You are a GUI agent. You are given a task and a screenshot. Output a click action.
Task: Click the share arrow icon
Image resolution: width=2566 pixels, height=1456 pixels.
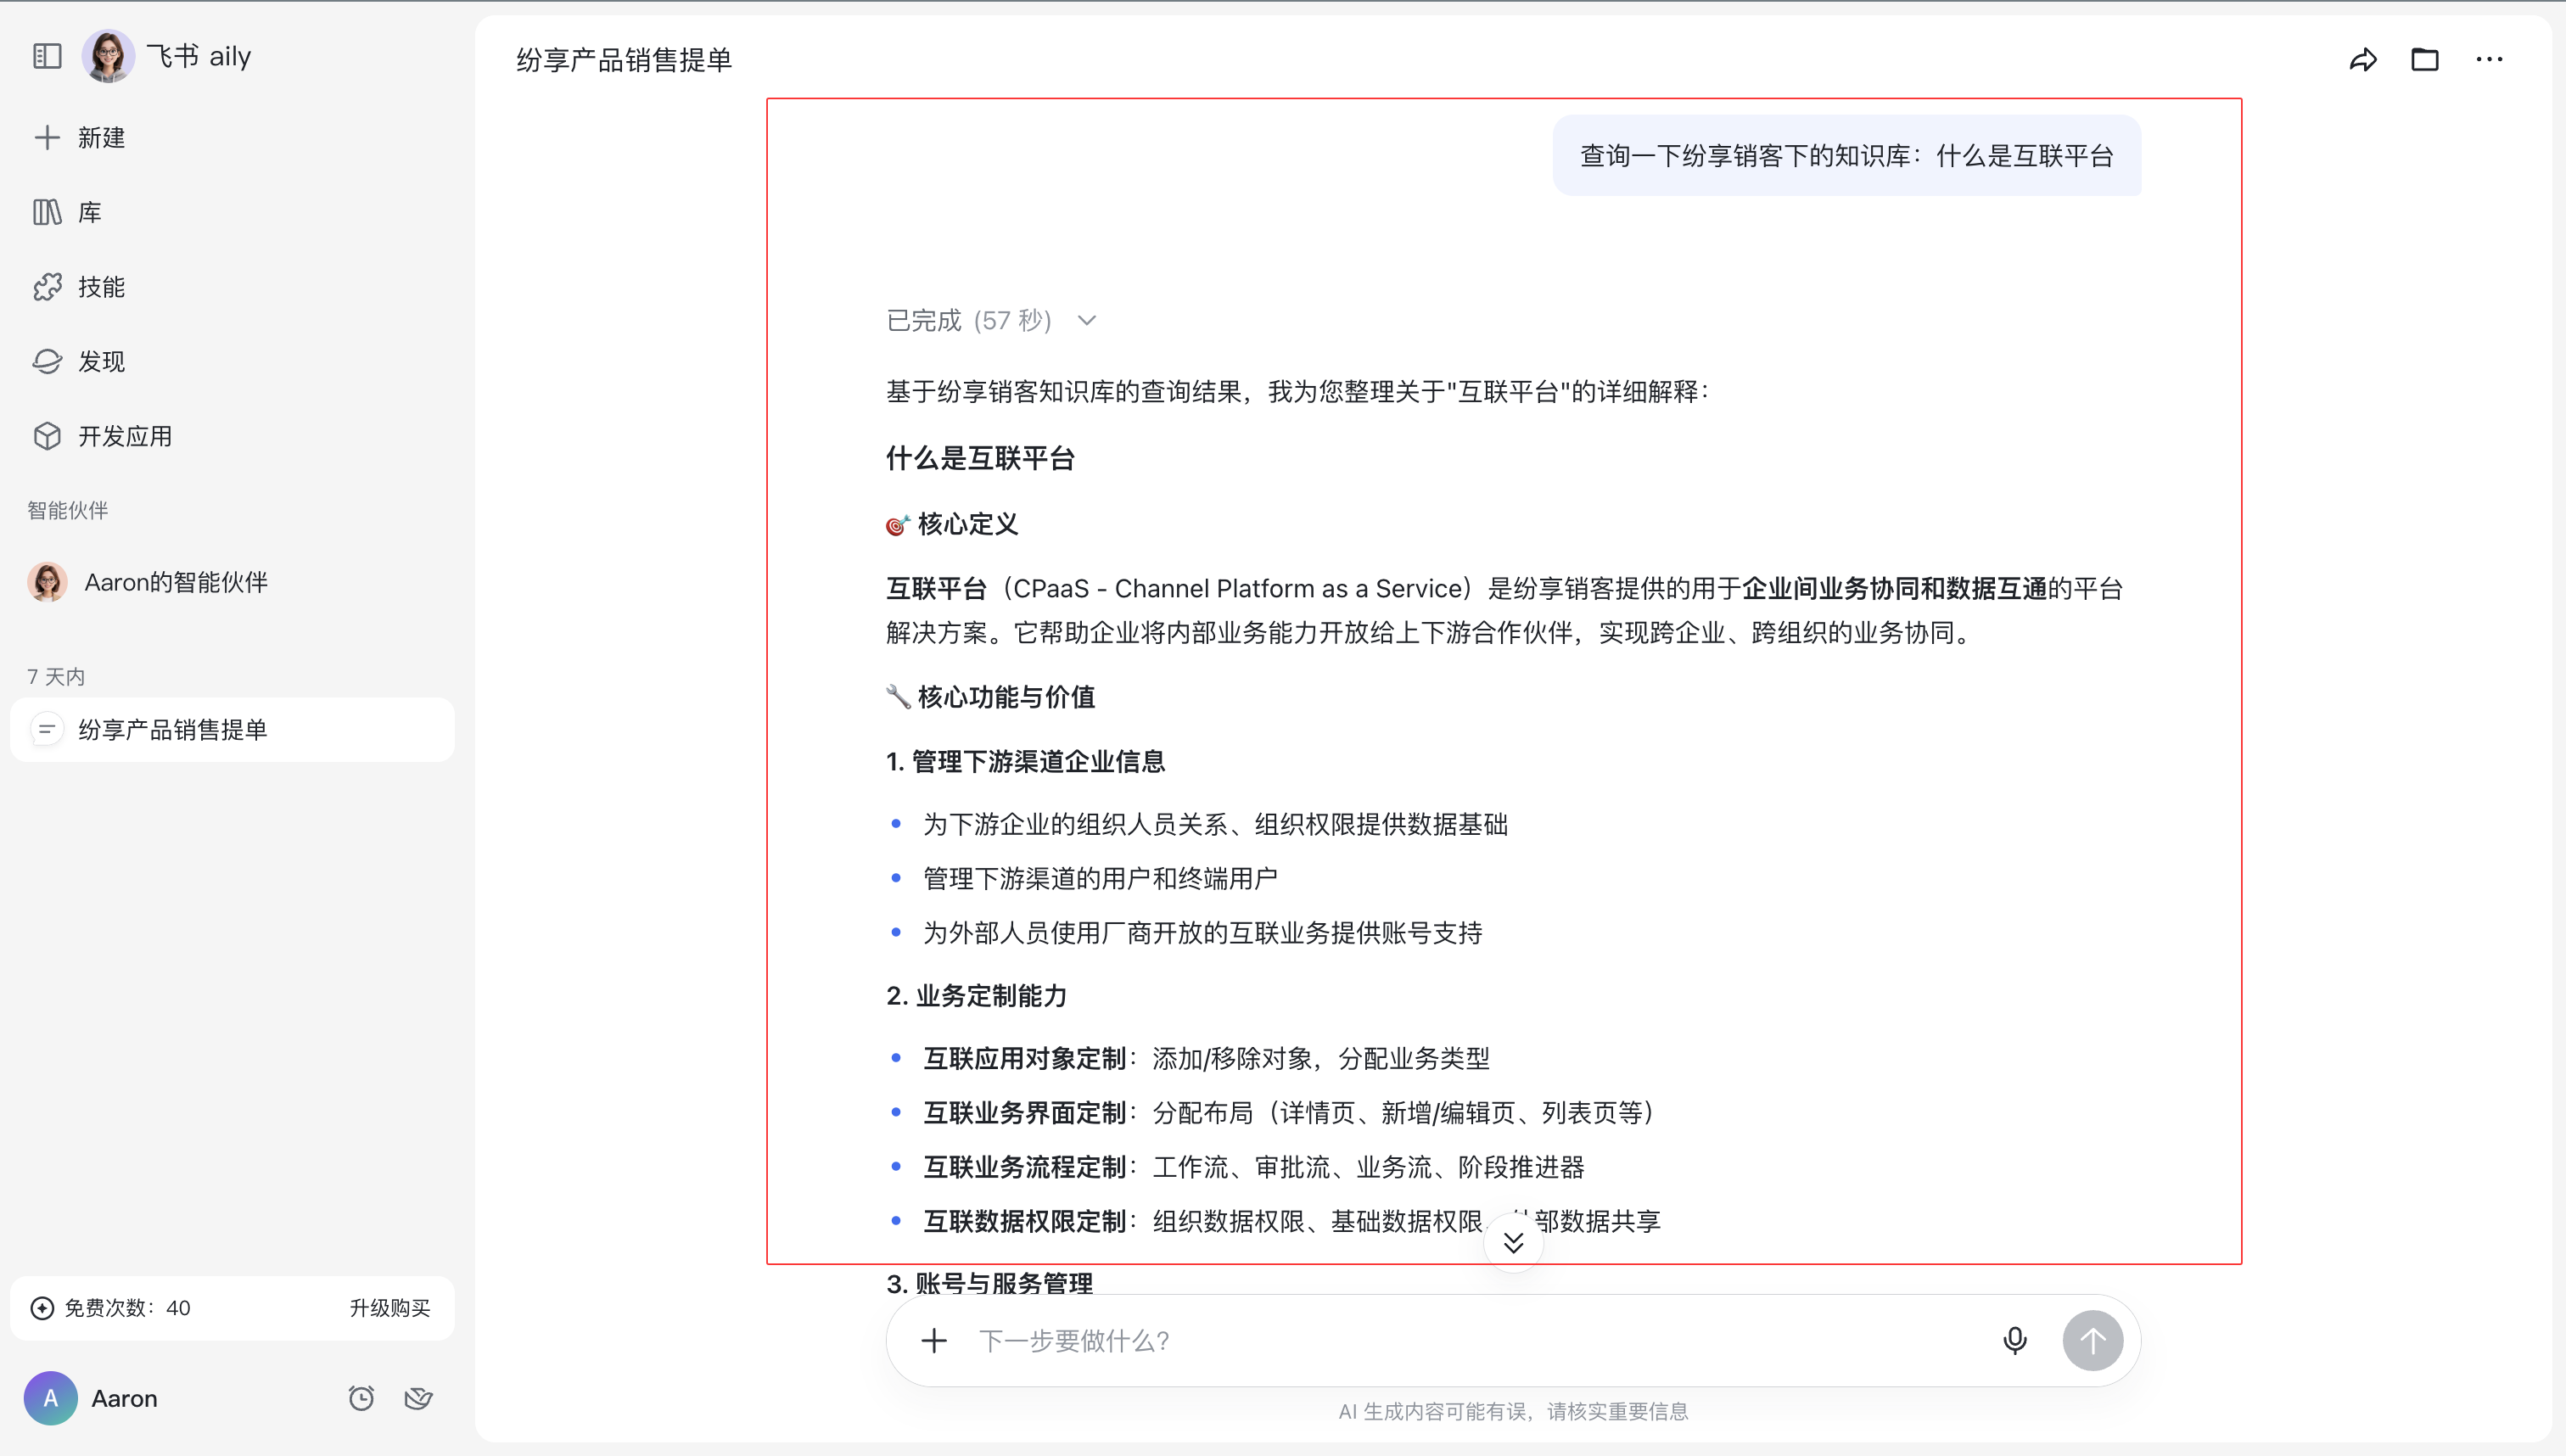(x=2362, y=60)
